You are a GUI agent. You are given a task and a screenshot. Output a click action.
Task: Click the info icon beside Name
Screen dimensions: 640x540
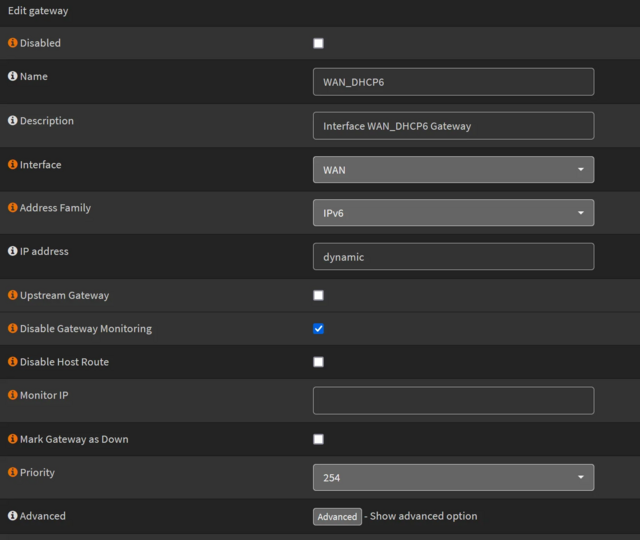tap(13, 76)
